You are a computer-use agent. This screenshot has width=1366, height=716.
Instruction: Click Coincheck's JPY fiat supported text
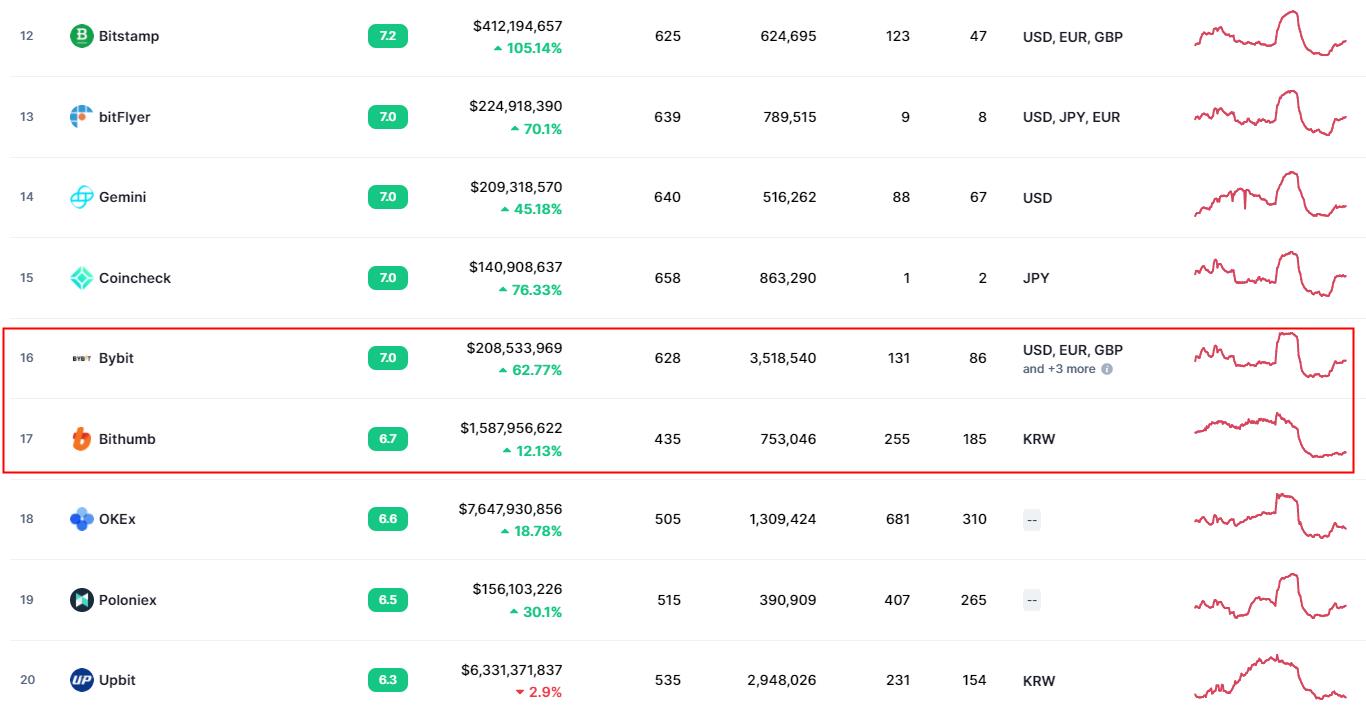[1036, 278]
